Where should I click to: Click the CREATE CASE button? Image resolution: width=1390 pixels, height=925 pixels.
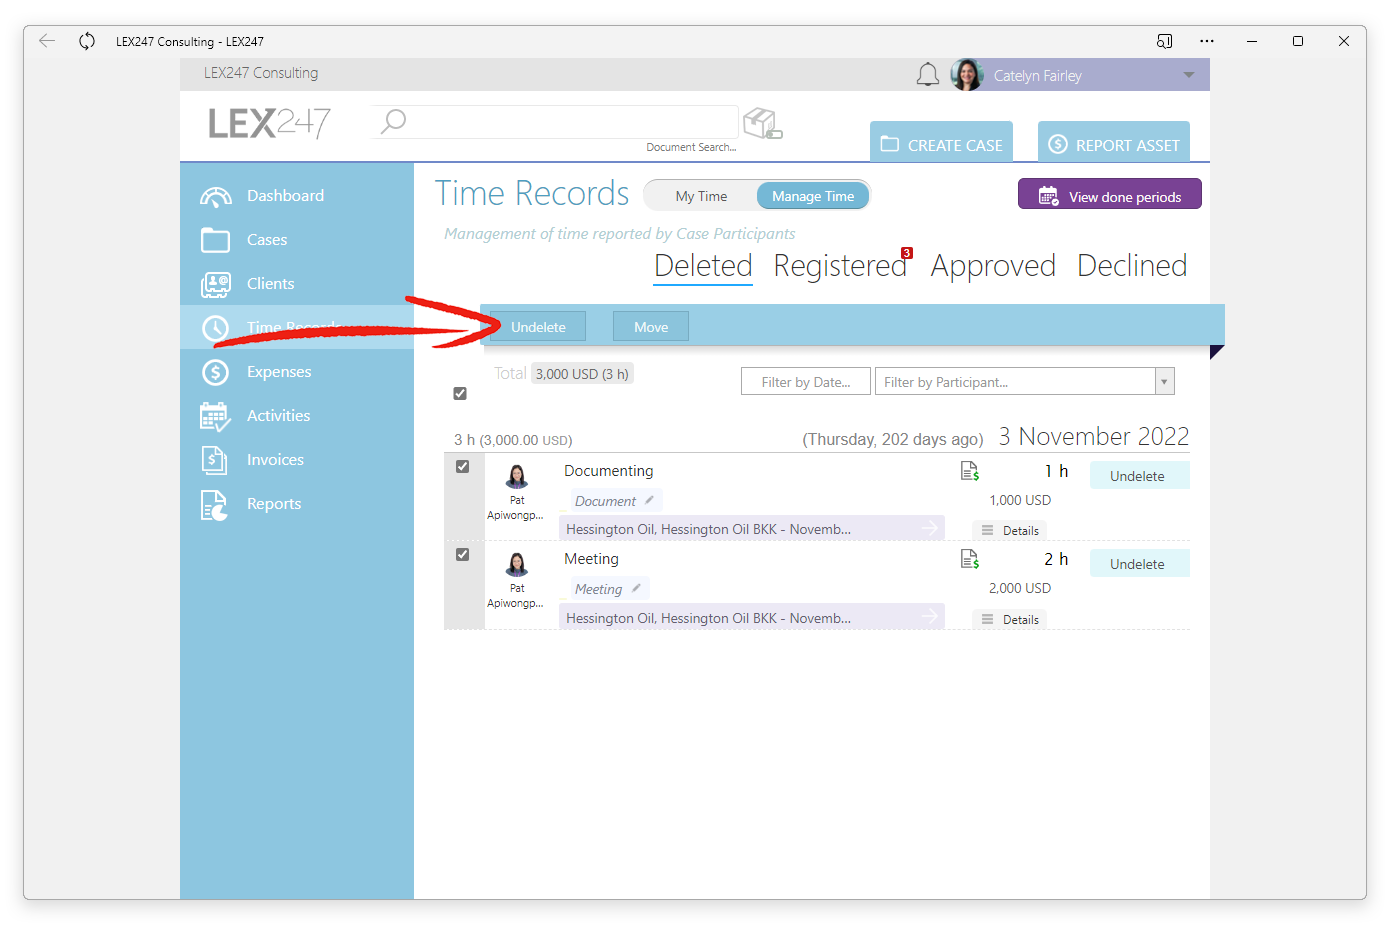941,142
